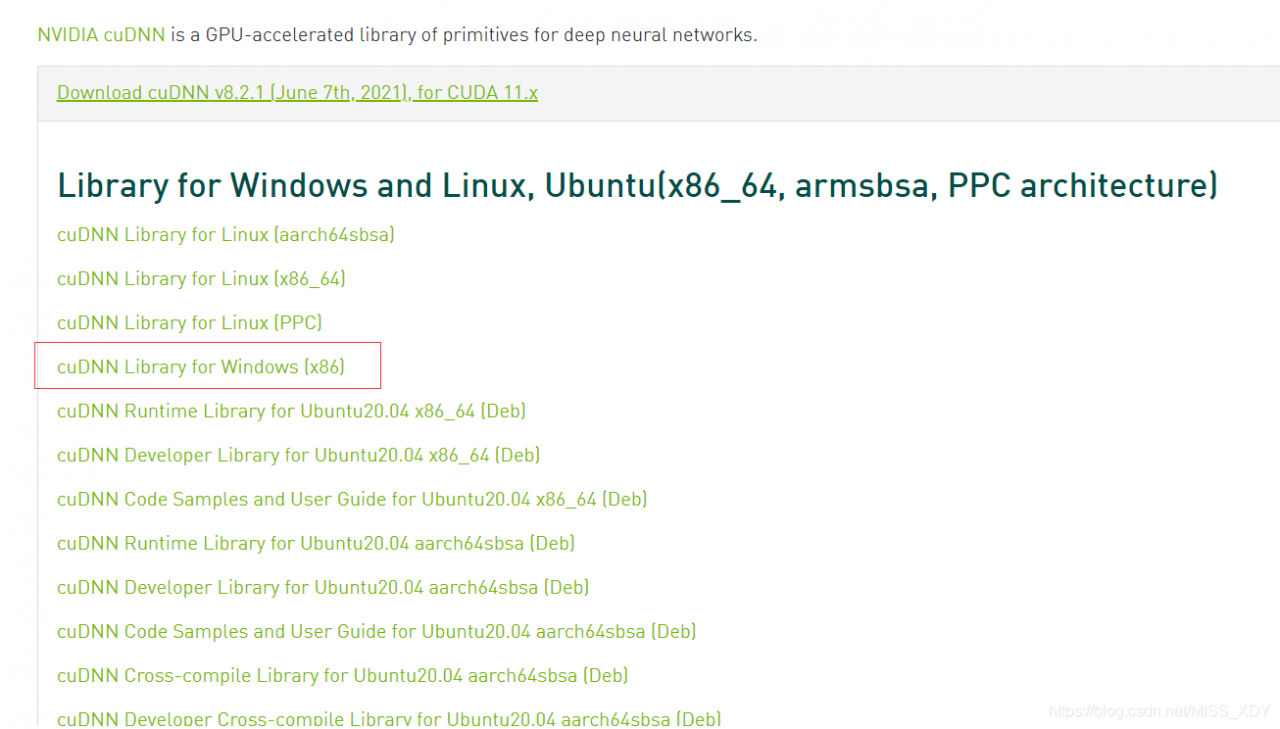This screenshot has height=729, width=1280.
Task: Click the GPU-accelerated library description text
Action: pos(464,35)
